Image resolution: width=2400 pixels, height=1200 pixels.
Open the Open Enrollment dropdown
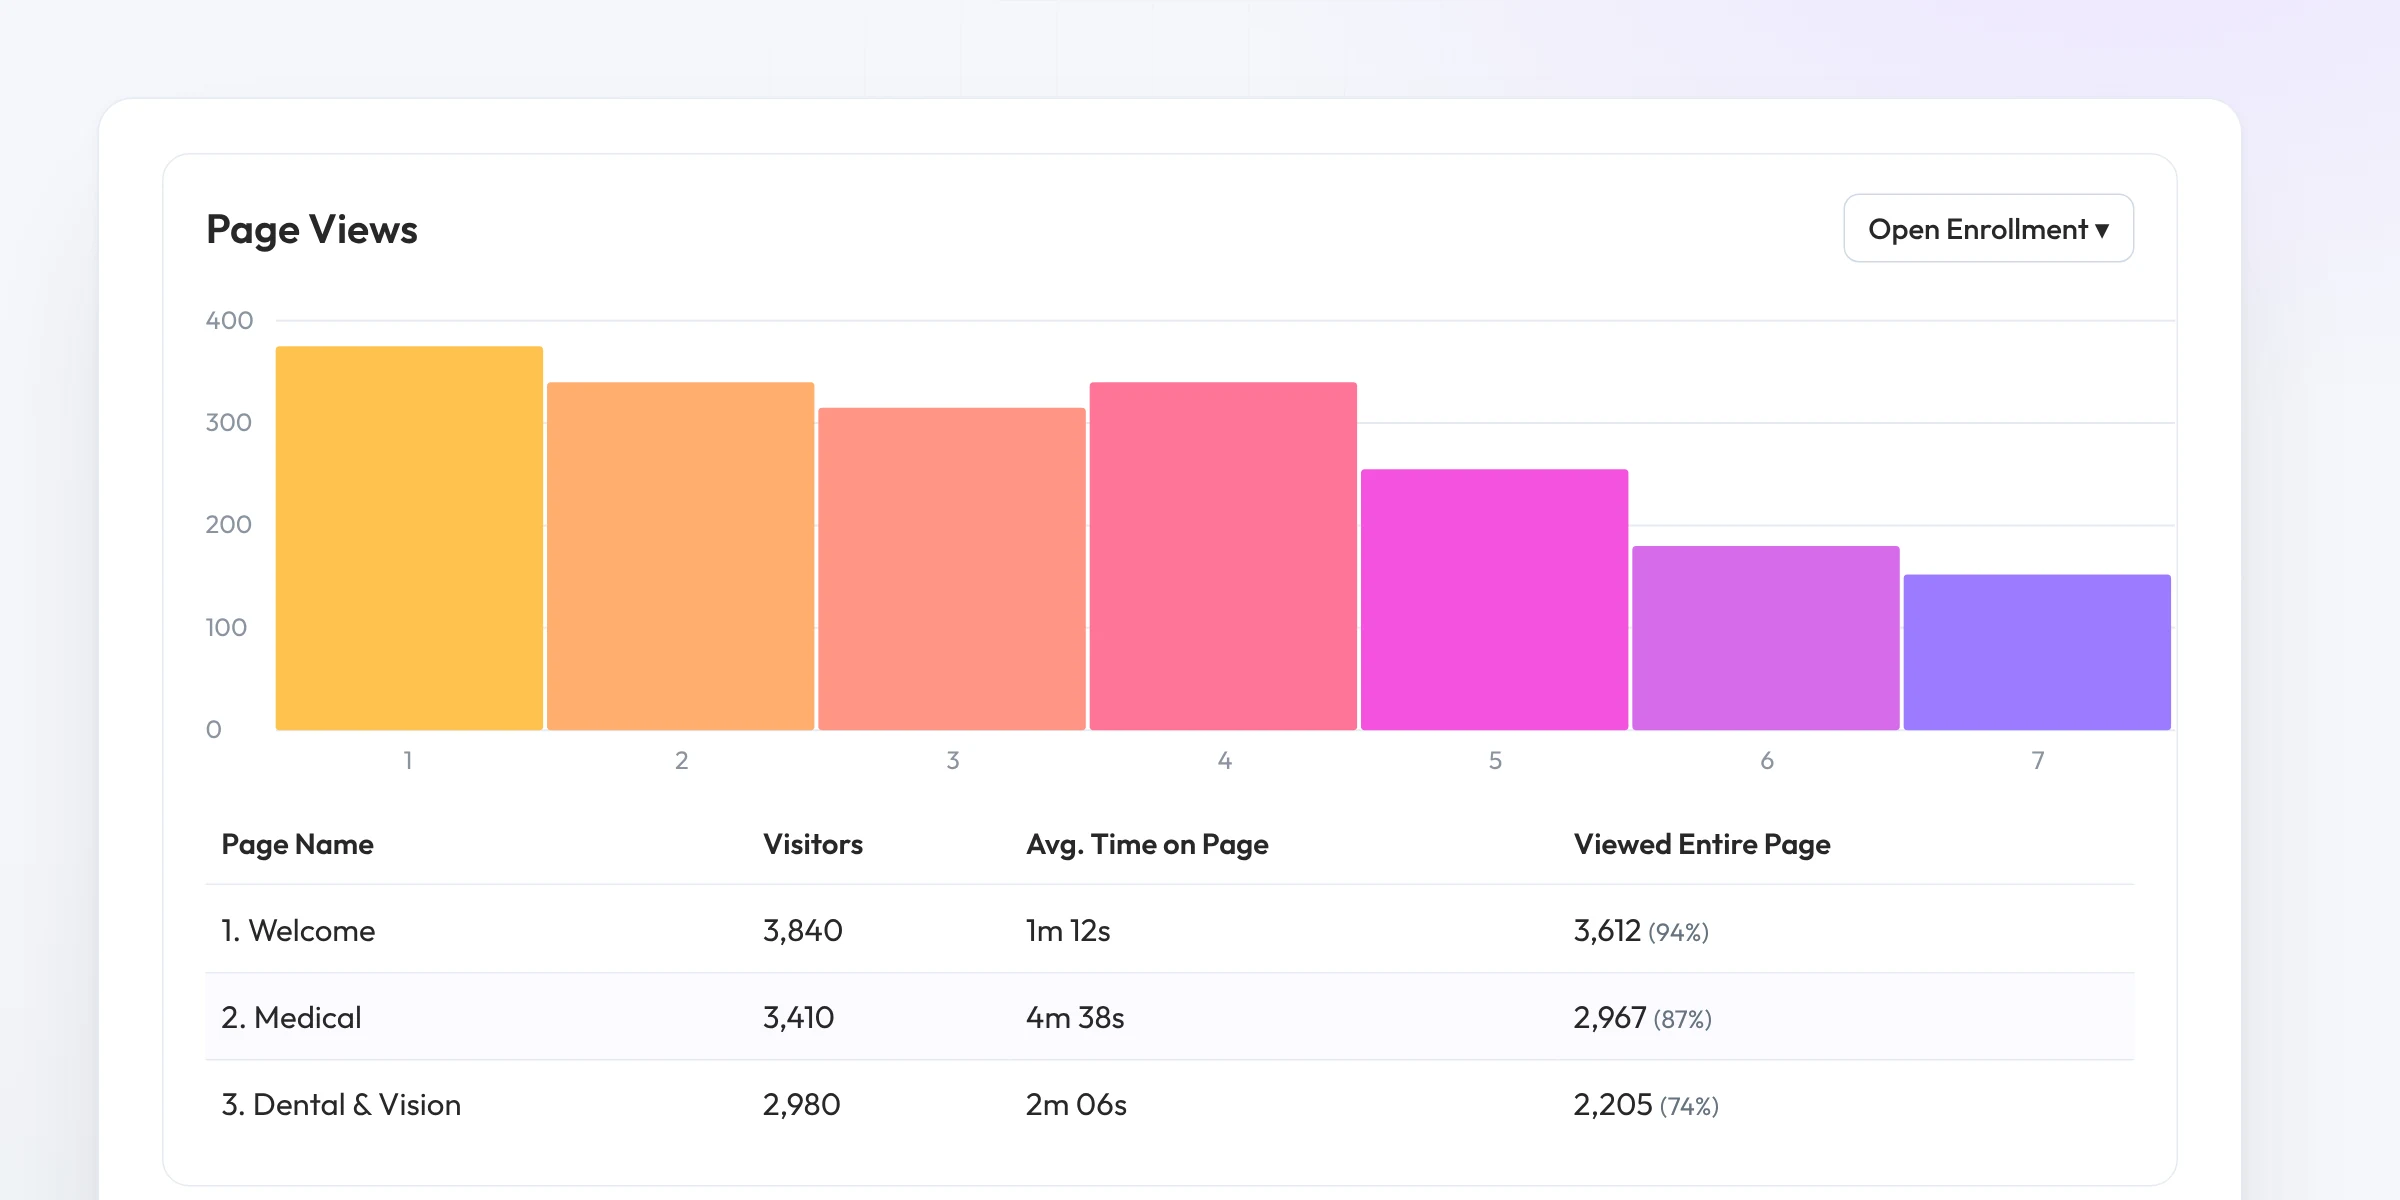(x=1988, y=229)
